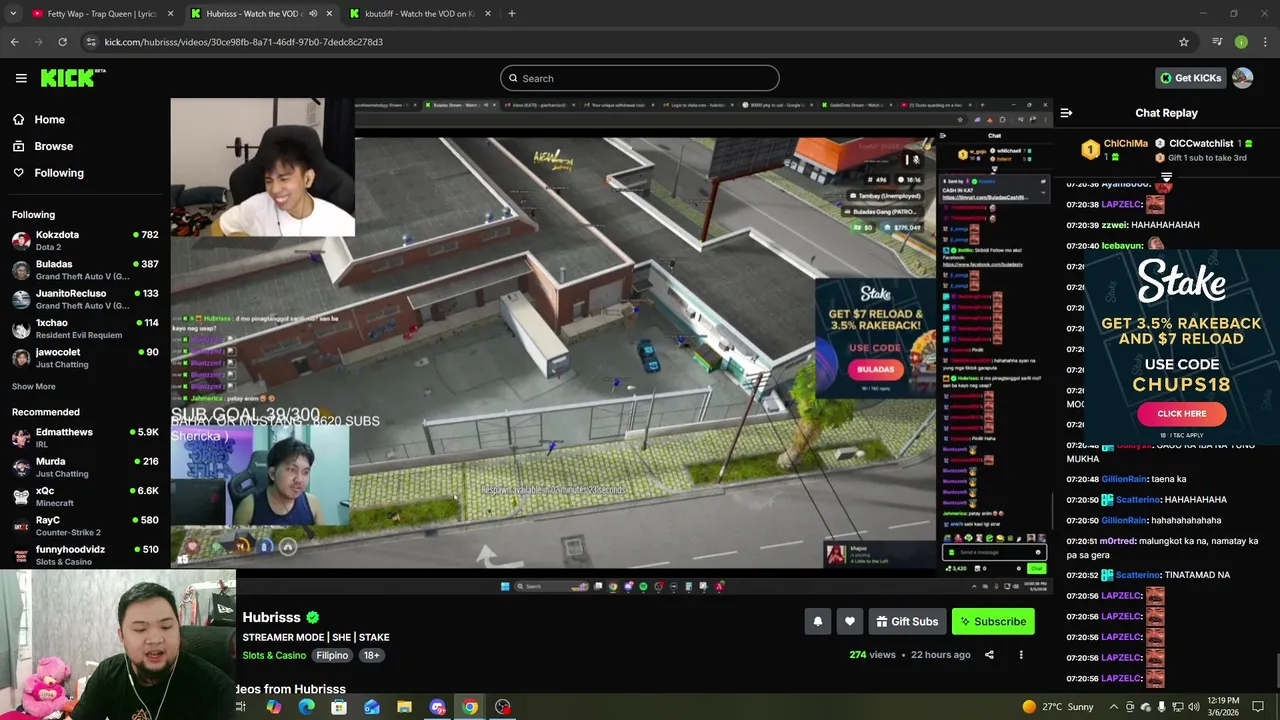The width and height of the screenshot is (1280, 720).
Task: Open Kick user avatar menu
Action: pyautogui.click(x=1242, y=78)
